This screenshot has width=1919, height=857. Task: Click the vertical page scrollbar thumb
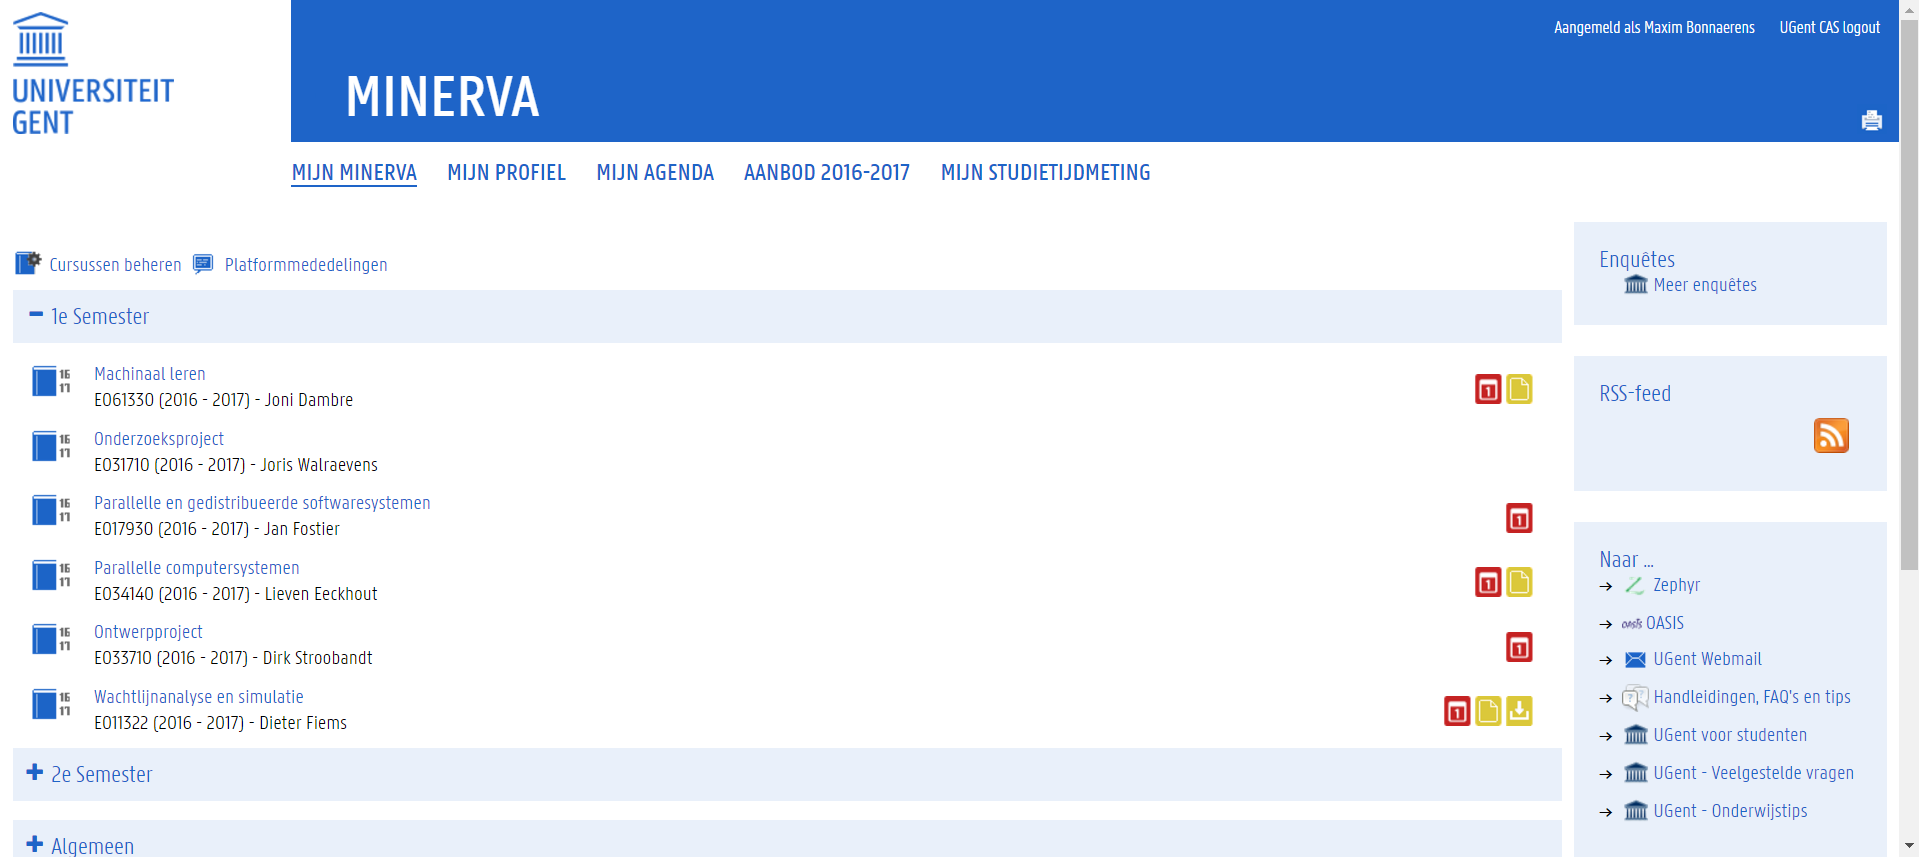coord(1909,296)
